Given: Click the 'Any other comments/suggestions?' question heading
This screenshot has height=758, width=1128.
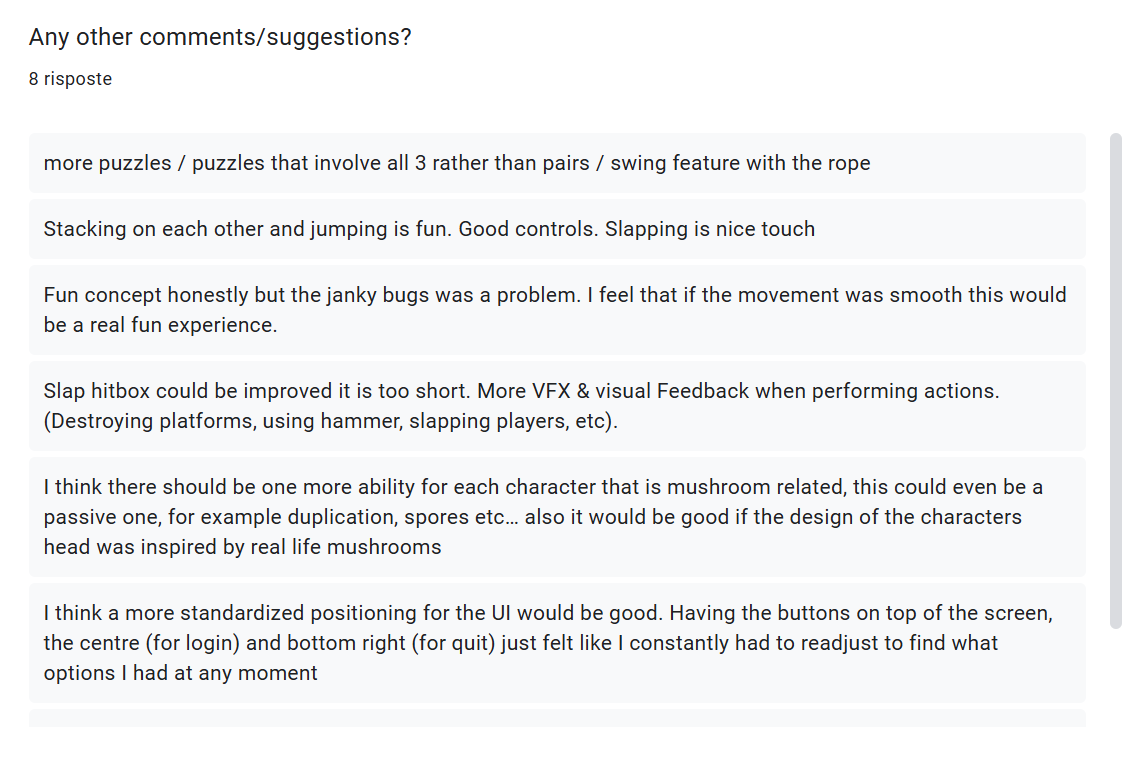Looking at the screenshot, I should point(220,37).
